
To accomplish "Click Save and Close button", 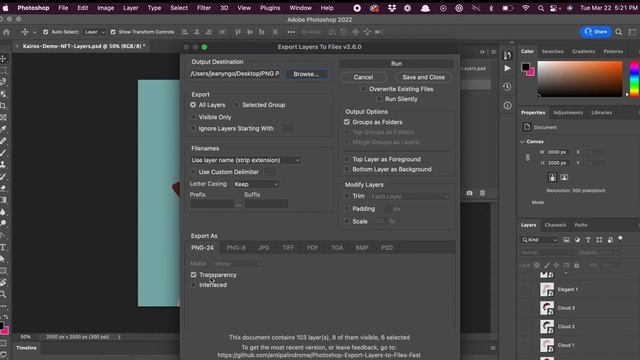I will pyautogui.click(x=424, y=77).
